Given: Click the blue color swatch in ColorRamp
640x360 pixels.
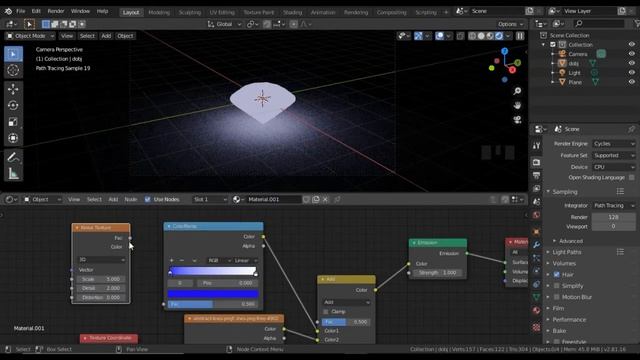Looking at the screenshot, I should (x=213, y=294).
